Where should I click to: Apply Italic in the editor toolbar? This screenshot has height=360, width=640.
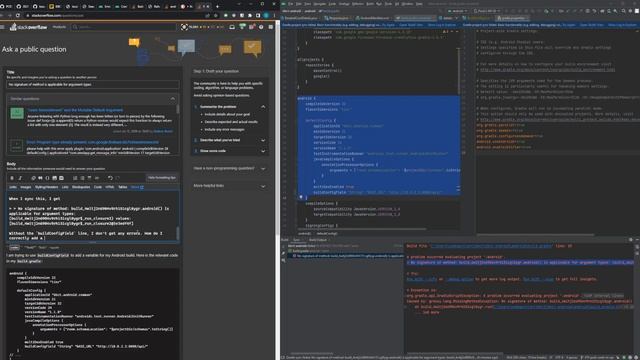[20, 178]
